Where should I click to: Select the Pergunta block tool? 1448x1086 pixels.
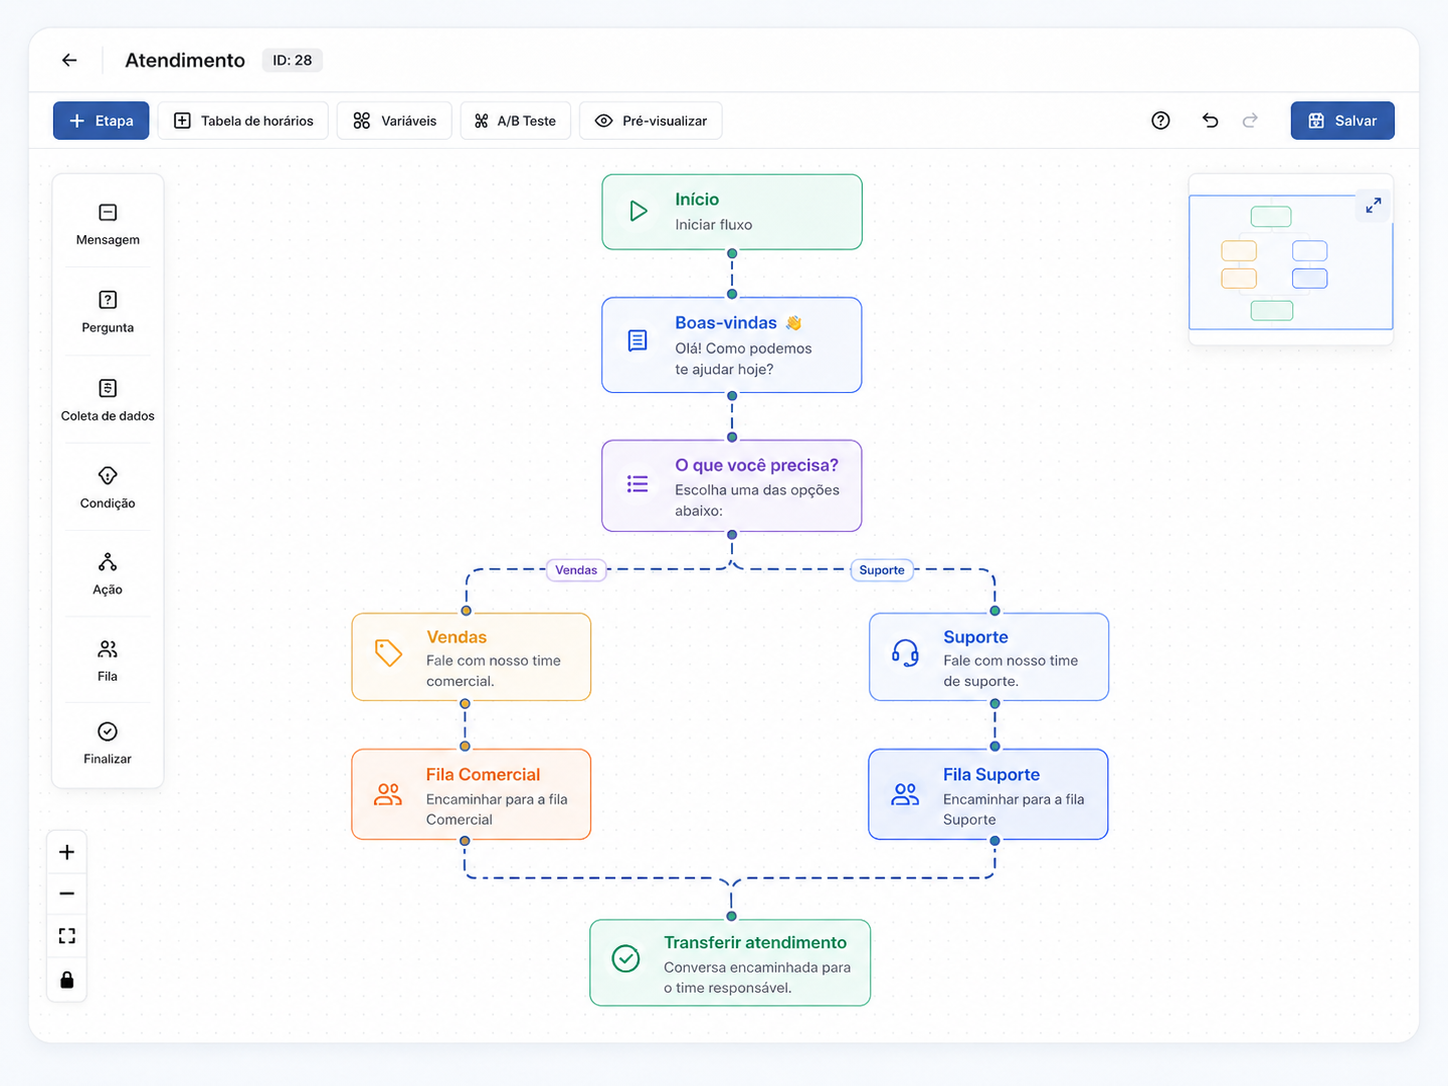[108, 312]
